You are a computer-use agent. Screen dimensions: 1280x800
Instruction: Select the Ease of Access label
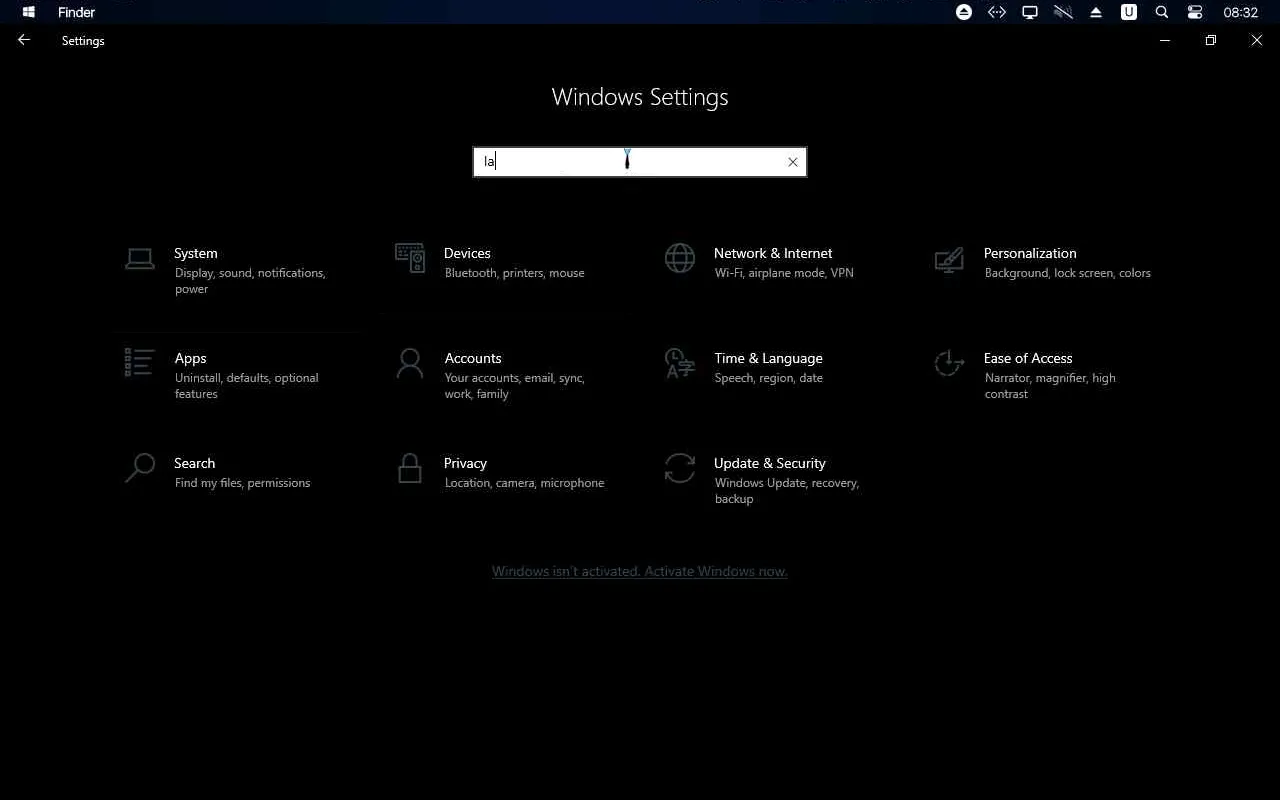pyautogui.click(x=1028, y=358)
